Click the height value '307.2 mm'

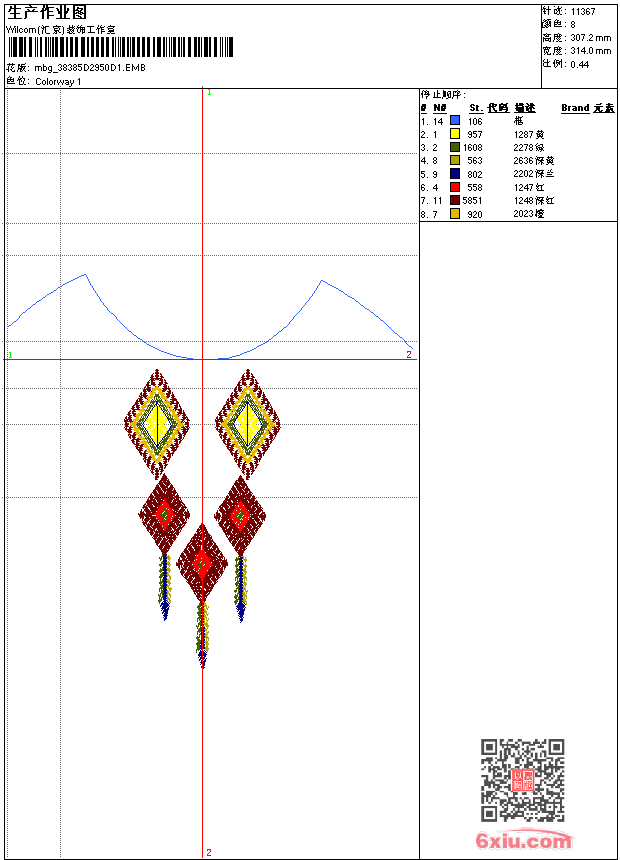point(591,38)
